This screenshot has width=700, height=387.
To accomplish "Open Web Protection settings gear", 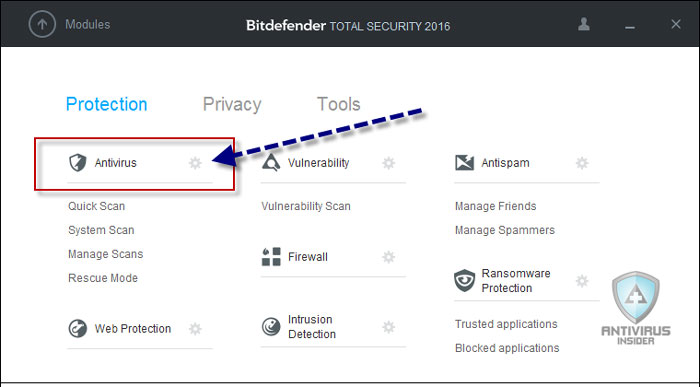I will point(195,329).
